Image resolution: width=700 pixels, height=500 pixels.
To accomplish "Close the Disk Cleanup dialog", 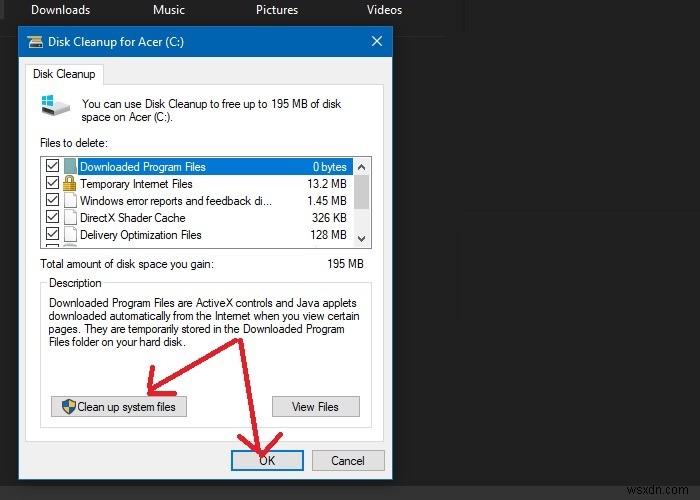I will [x=377, y=42].
